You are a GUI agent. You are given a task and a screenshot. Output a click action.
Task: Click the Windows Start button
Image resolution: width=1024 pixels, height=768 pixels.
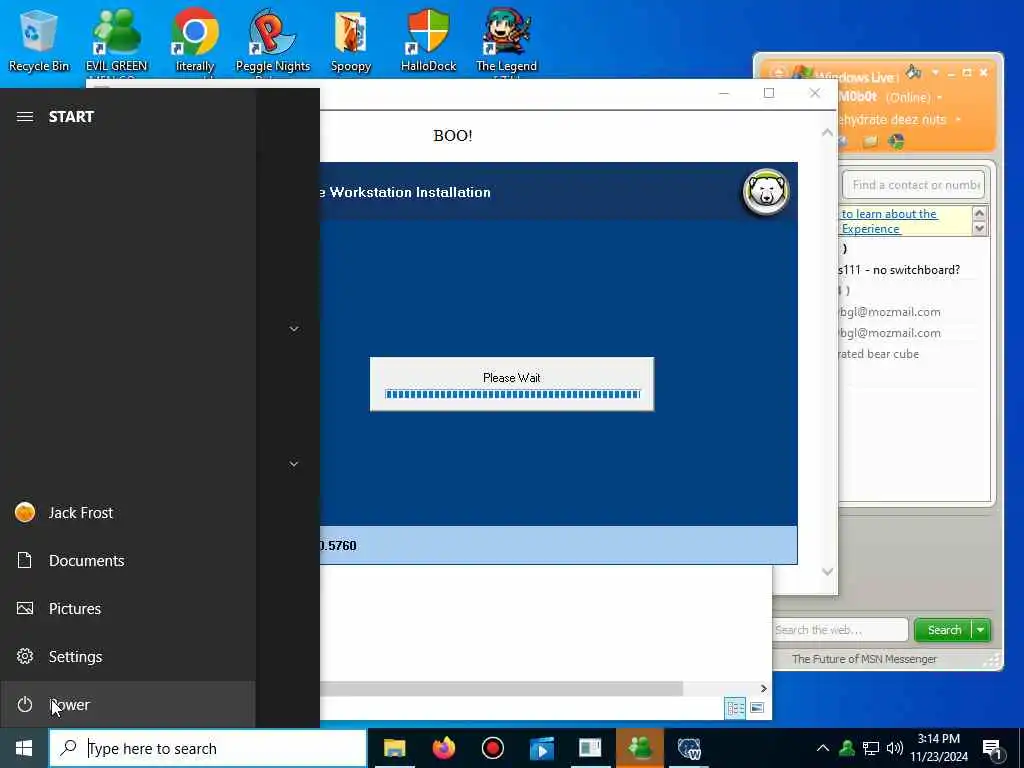click(x=24, y=748)
